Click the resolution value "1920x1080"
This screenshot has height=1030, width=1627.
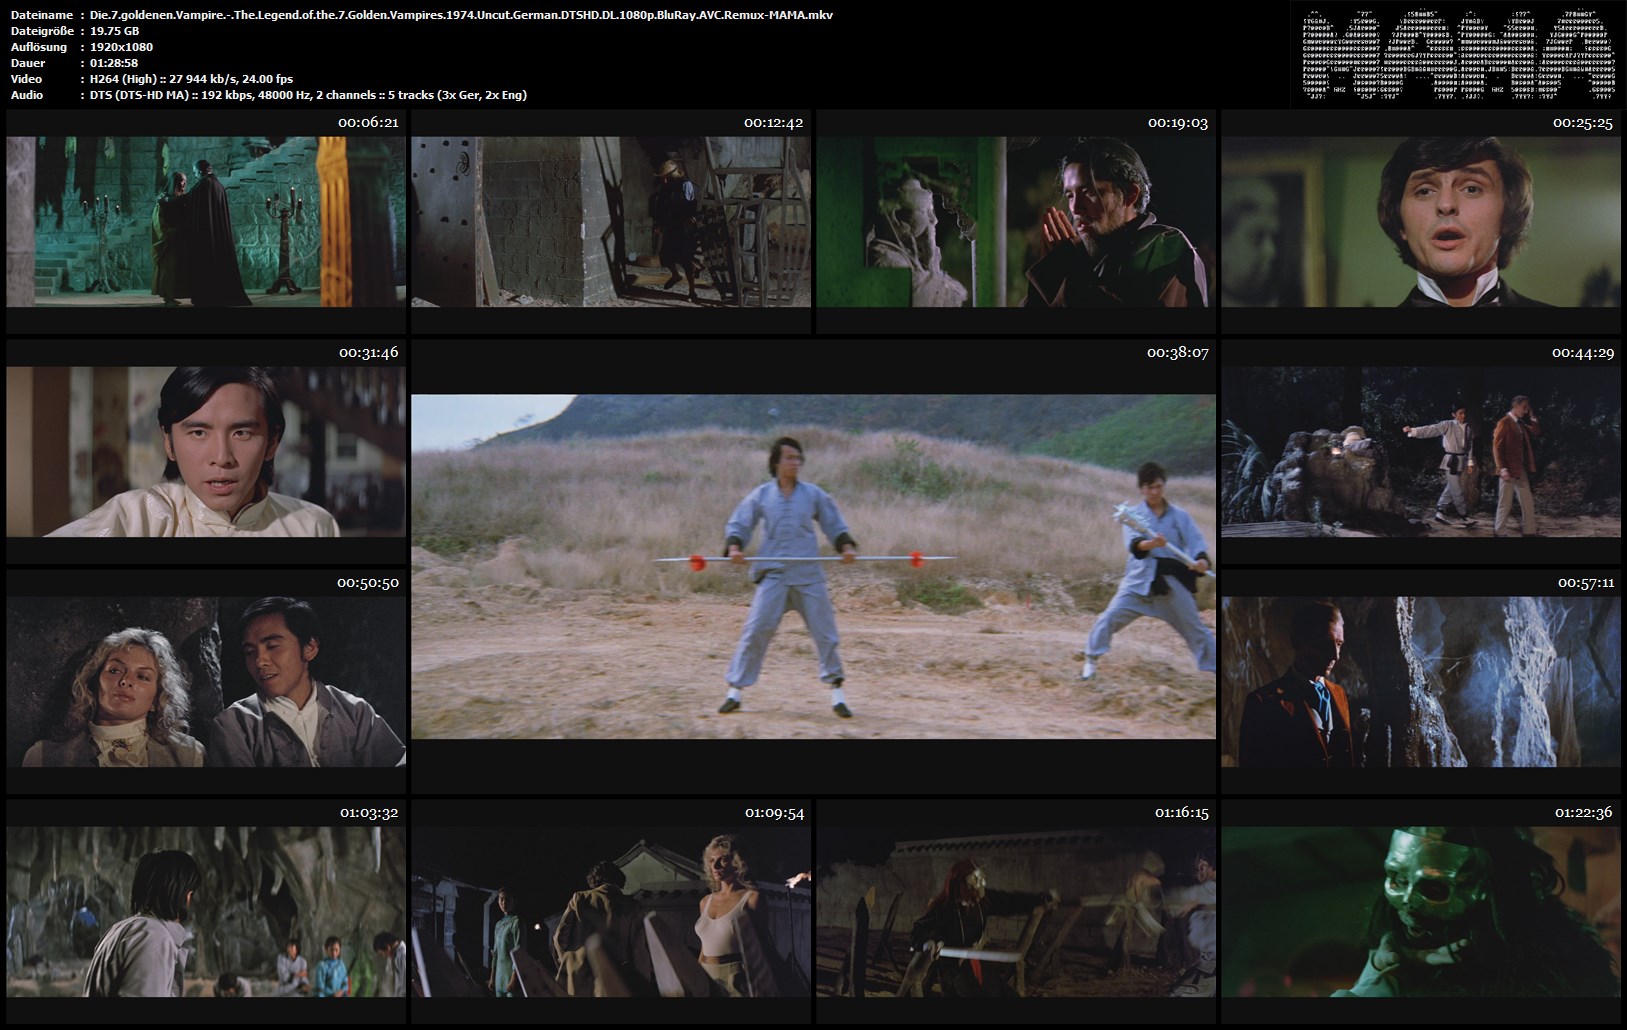pyautogui.click(x=121, y=47)
